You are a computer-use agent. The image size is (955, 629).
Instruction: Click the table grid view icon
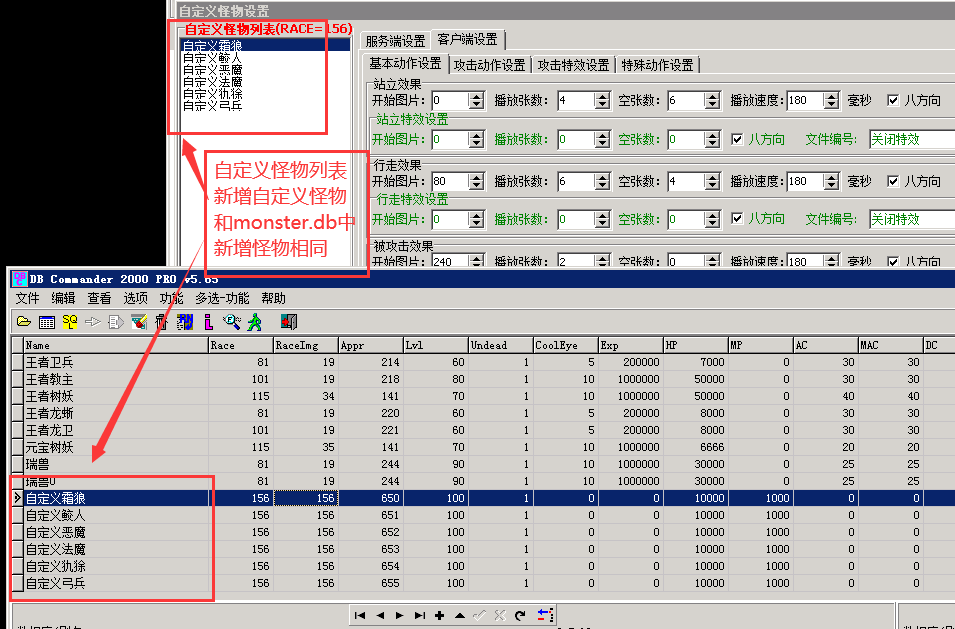click(46, 322)
